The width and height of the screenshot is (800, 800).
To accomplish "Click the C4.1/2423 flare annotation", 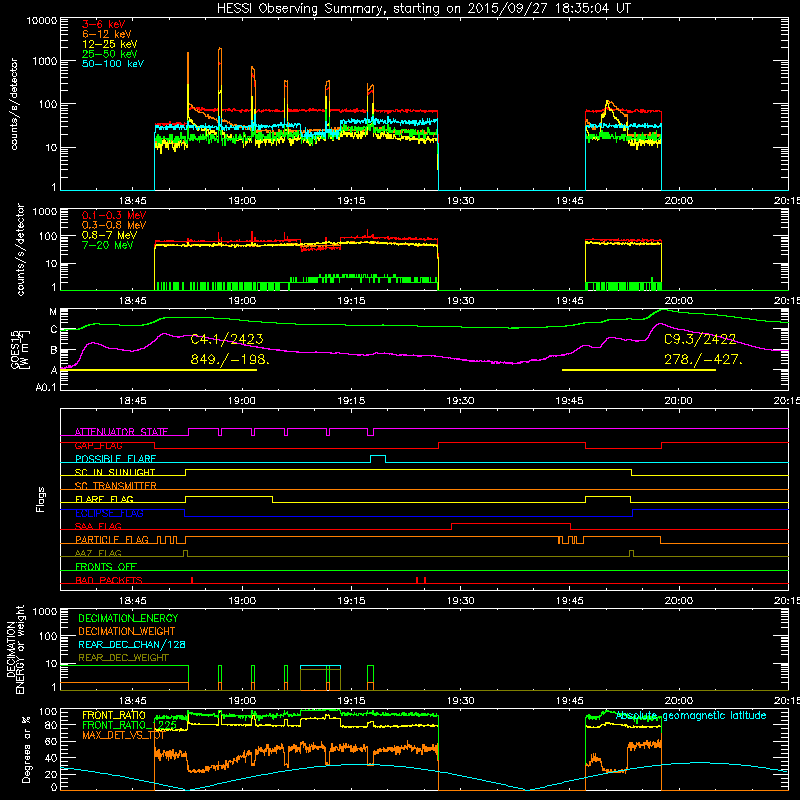I will [227, 339].
